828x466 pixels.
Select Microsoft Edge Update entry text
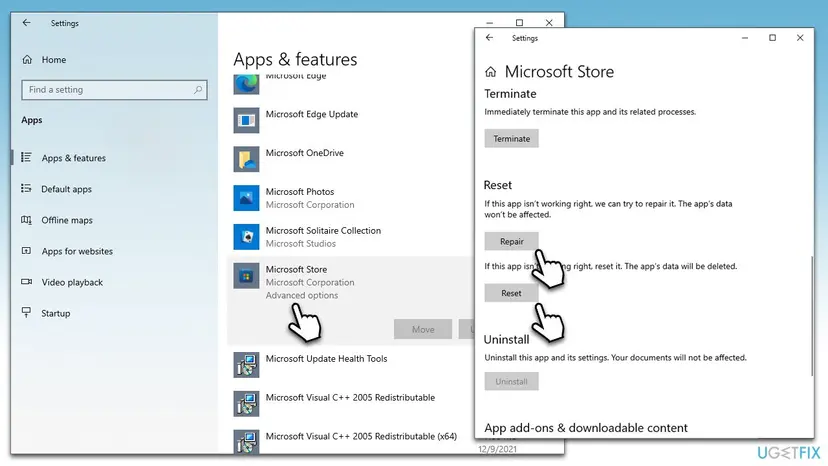point(312,114)
